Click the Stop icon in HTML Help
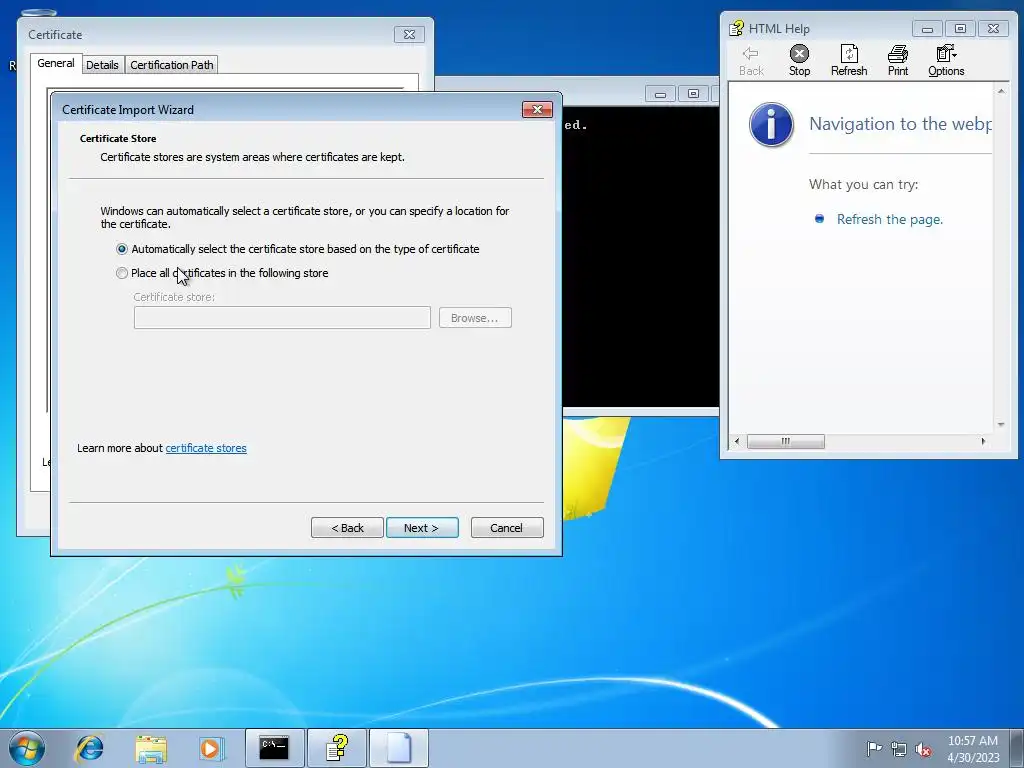The height and width of the screenshot is (768, 1024). click(x=799, y=60)
